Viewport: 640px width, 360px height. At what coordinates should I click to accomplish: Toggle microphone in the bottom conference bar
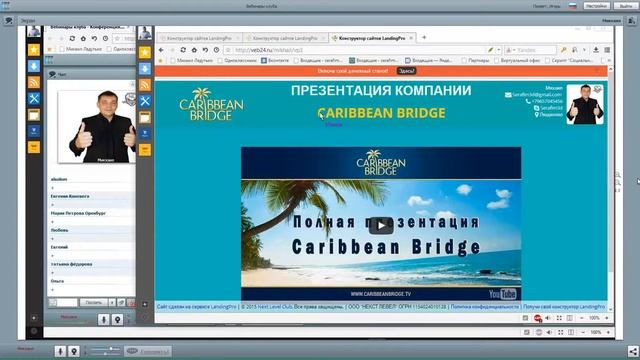(60, 351)
